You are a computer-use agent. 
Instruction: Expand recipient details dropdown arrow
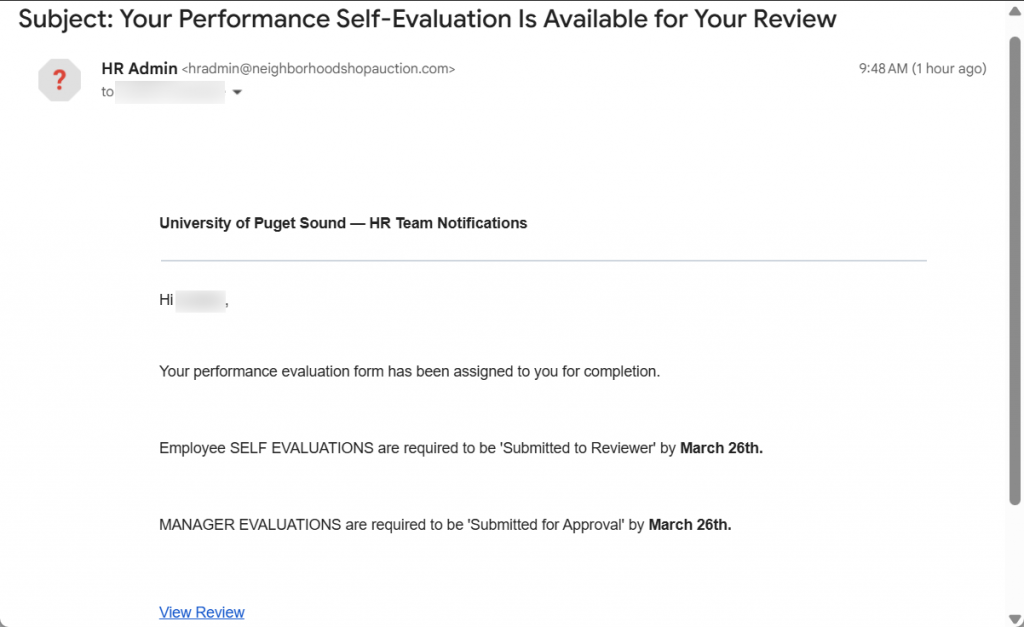(x=237, y=92)
